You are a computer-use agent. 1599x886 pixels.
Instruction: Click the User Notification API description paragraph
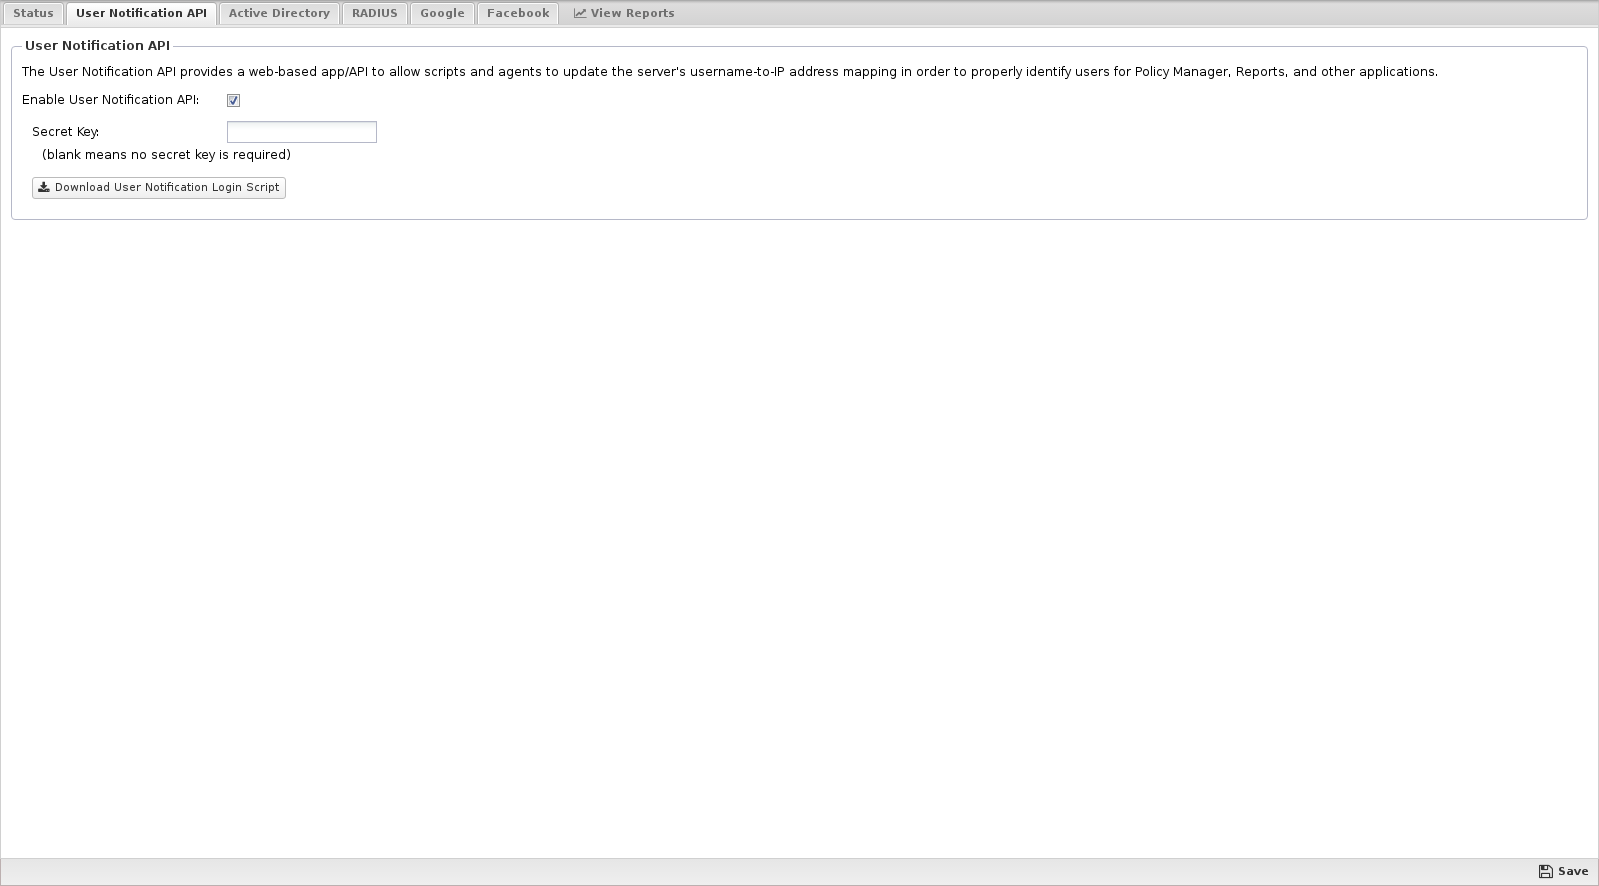coord(730,72)
